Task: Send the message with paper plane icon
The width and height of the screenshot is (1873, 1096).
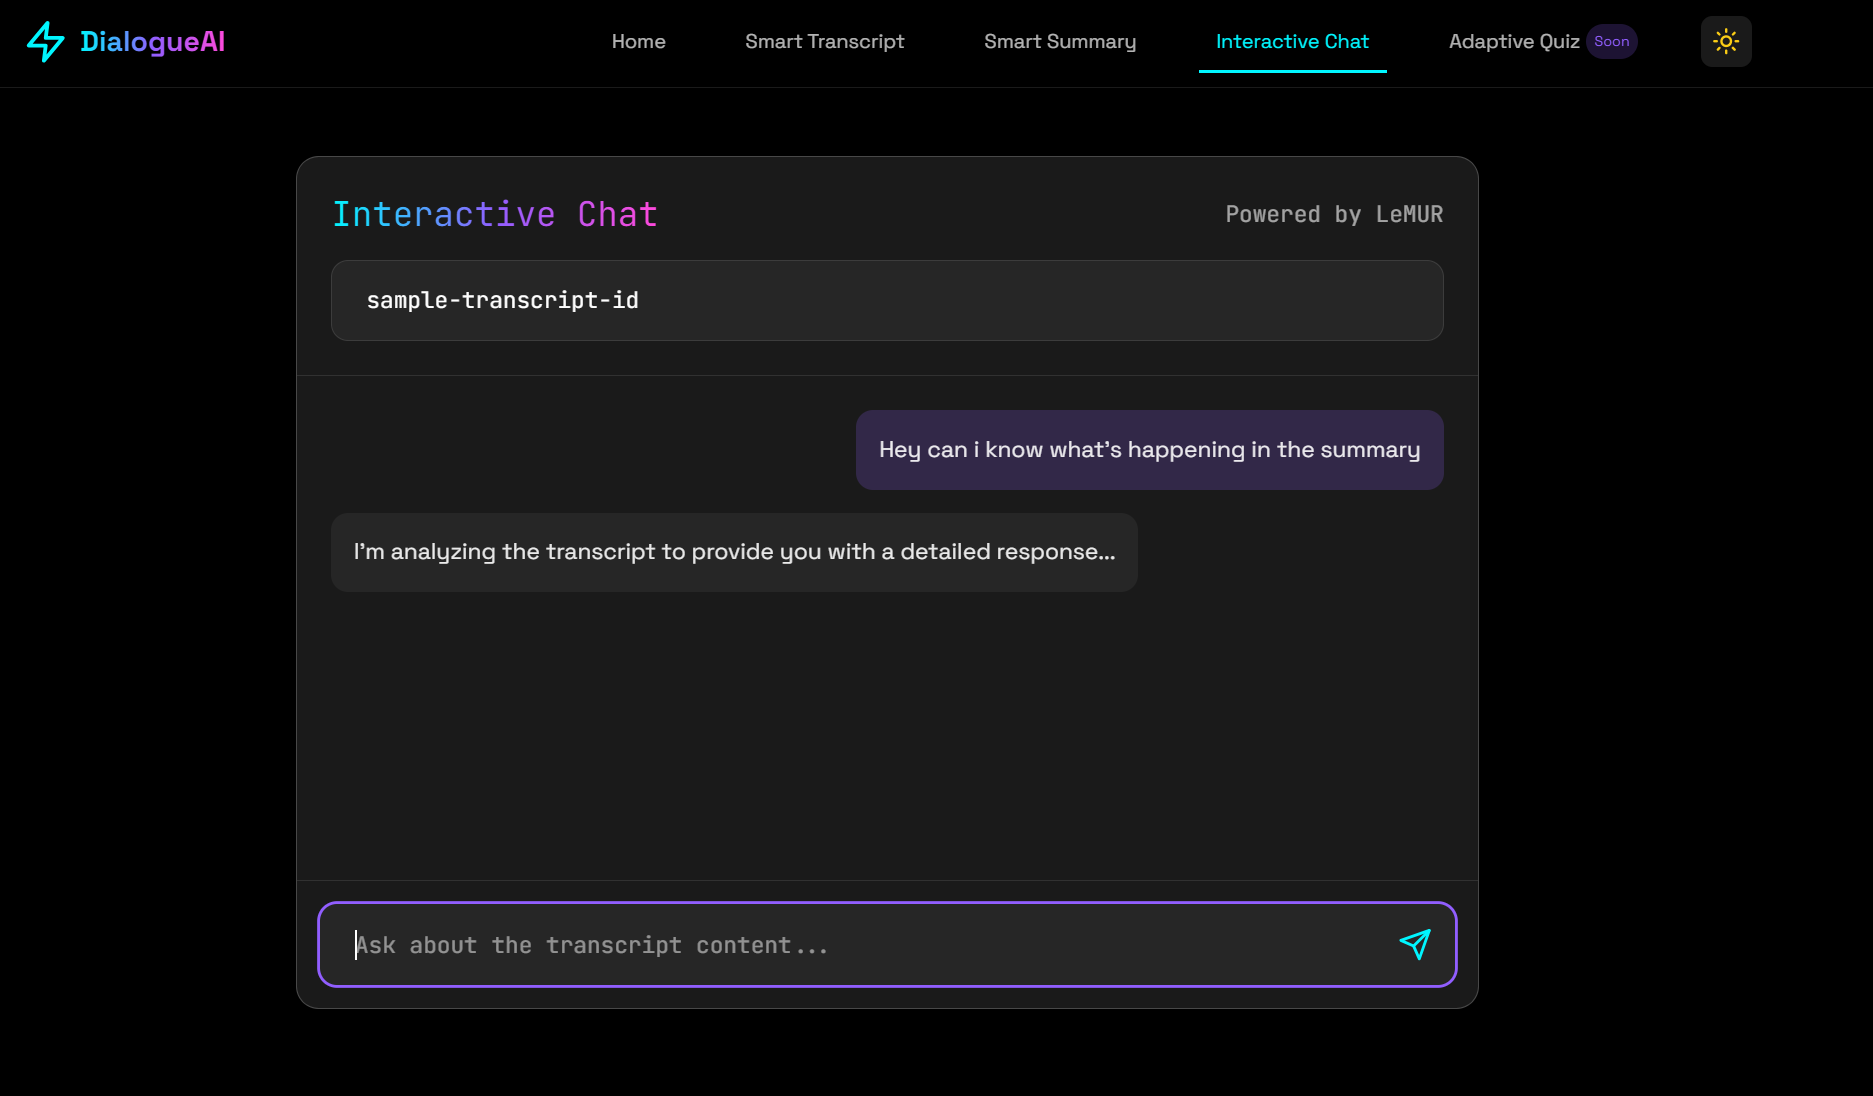Action: [x=1414, y=944]
